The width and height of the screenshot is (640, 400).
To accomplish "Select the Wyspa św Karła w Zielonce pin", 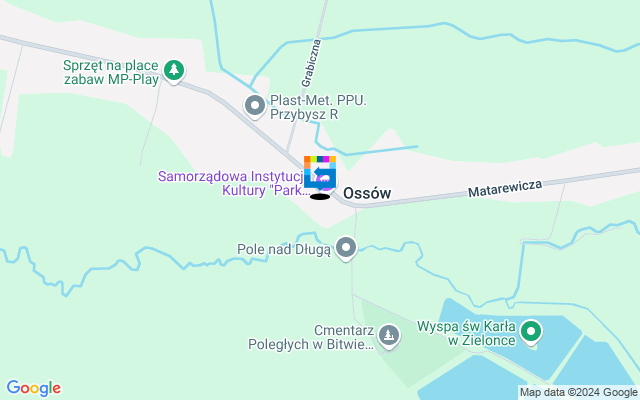I will click(x=531, y=332).
